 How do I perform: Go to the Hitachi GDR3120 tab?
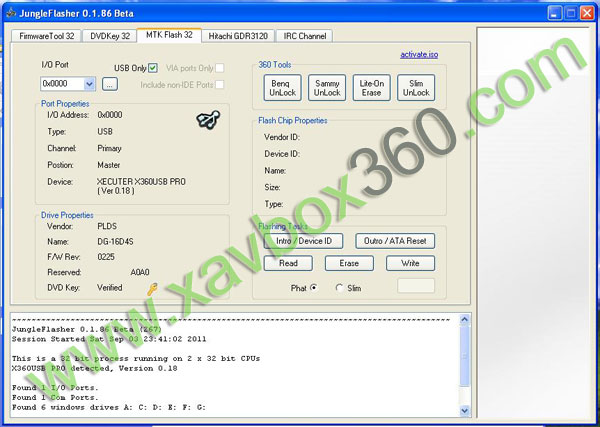[238, 36]
